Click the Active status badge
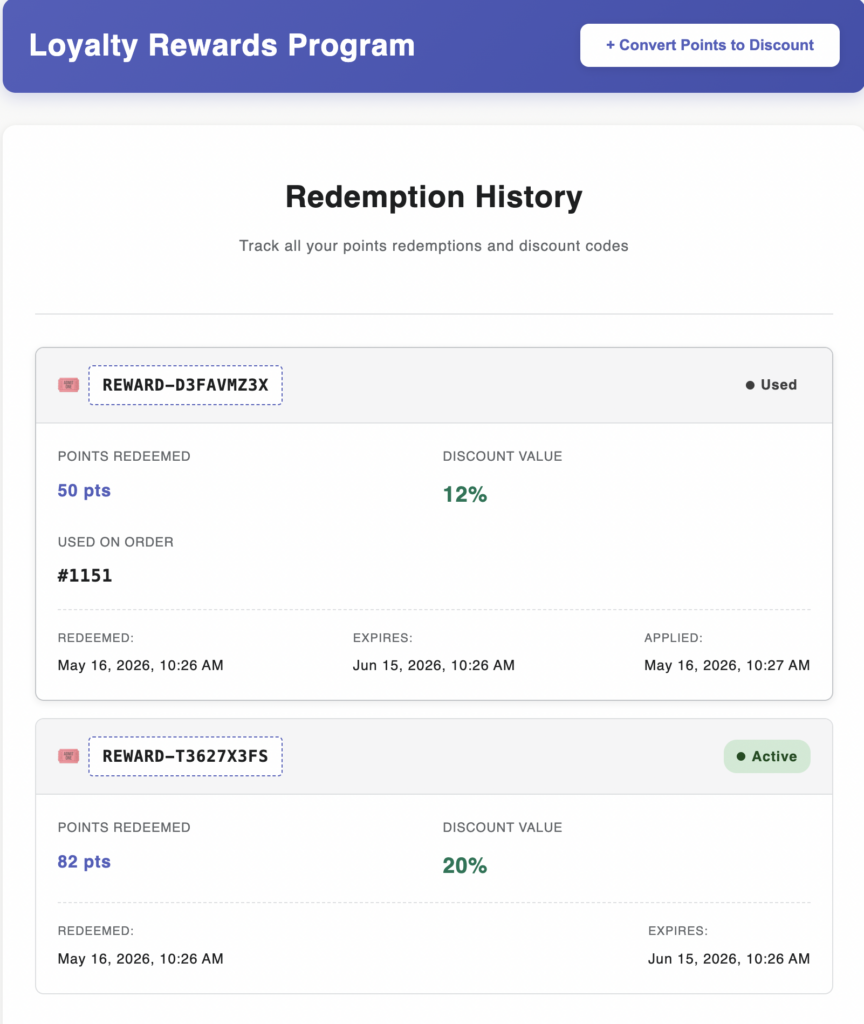Viewport: 864px width, 1024px height. coord(767,756)
